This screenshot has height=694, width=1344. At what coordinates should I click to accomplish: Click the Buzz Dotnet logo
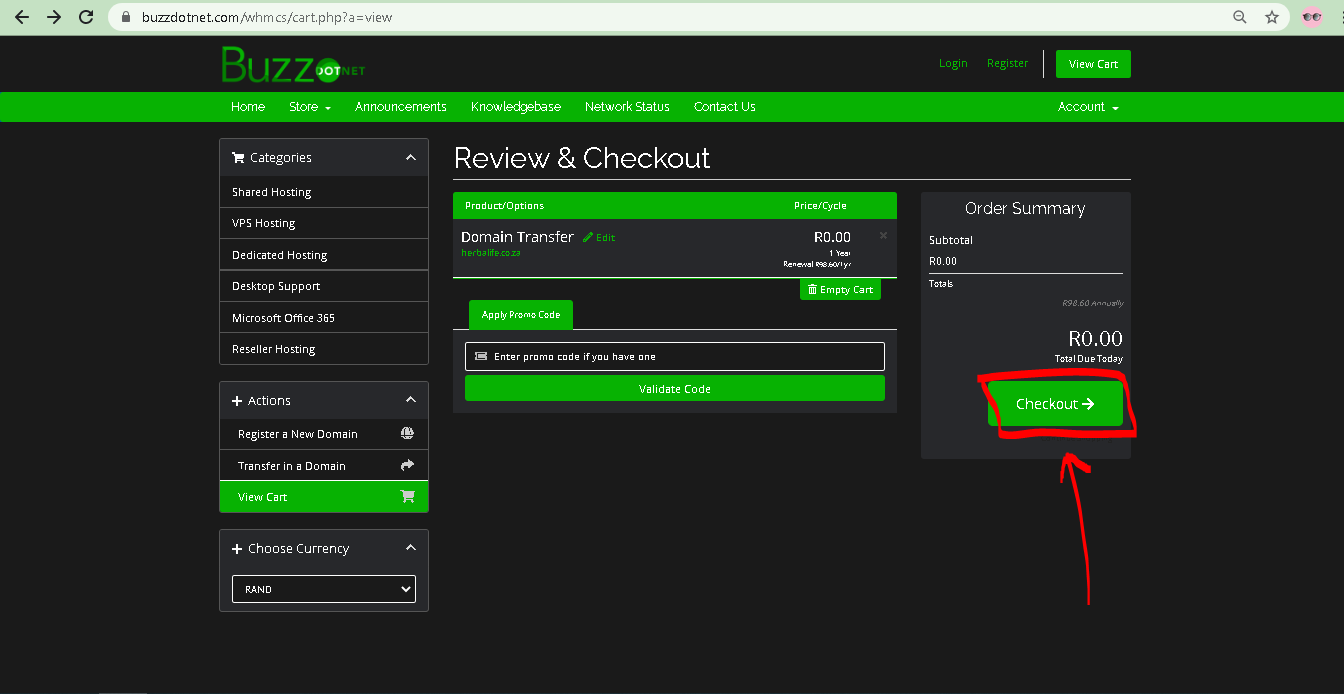point(293,66)
